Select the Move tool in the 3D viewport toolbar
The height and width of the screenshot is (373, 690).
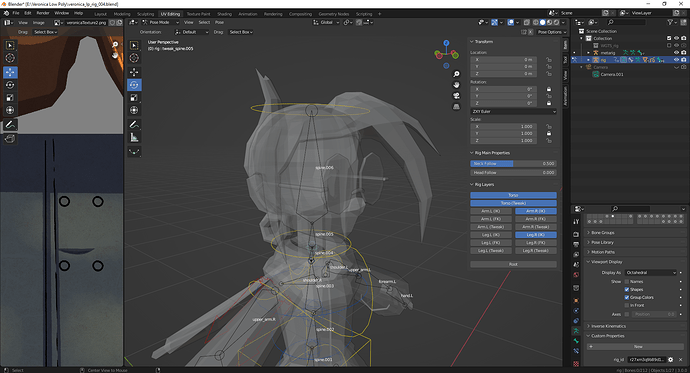tap(134, 72)
